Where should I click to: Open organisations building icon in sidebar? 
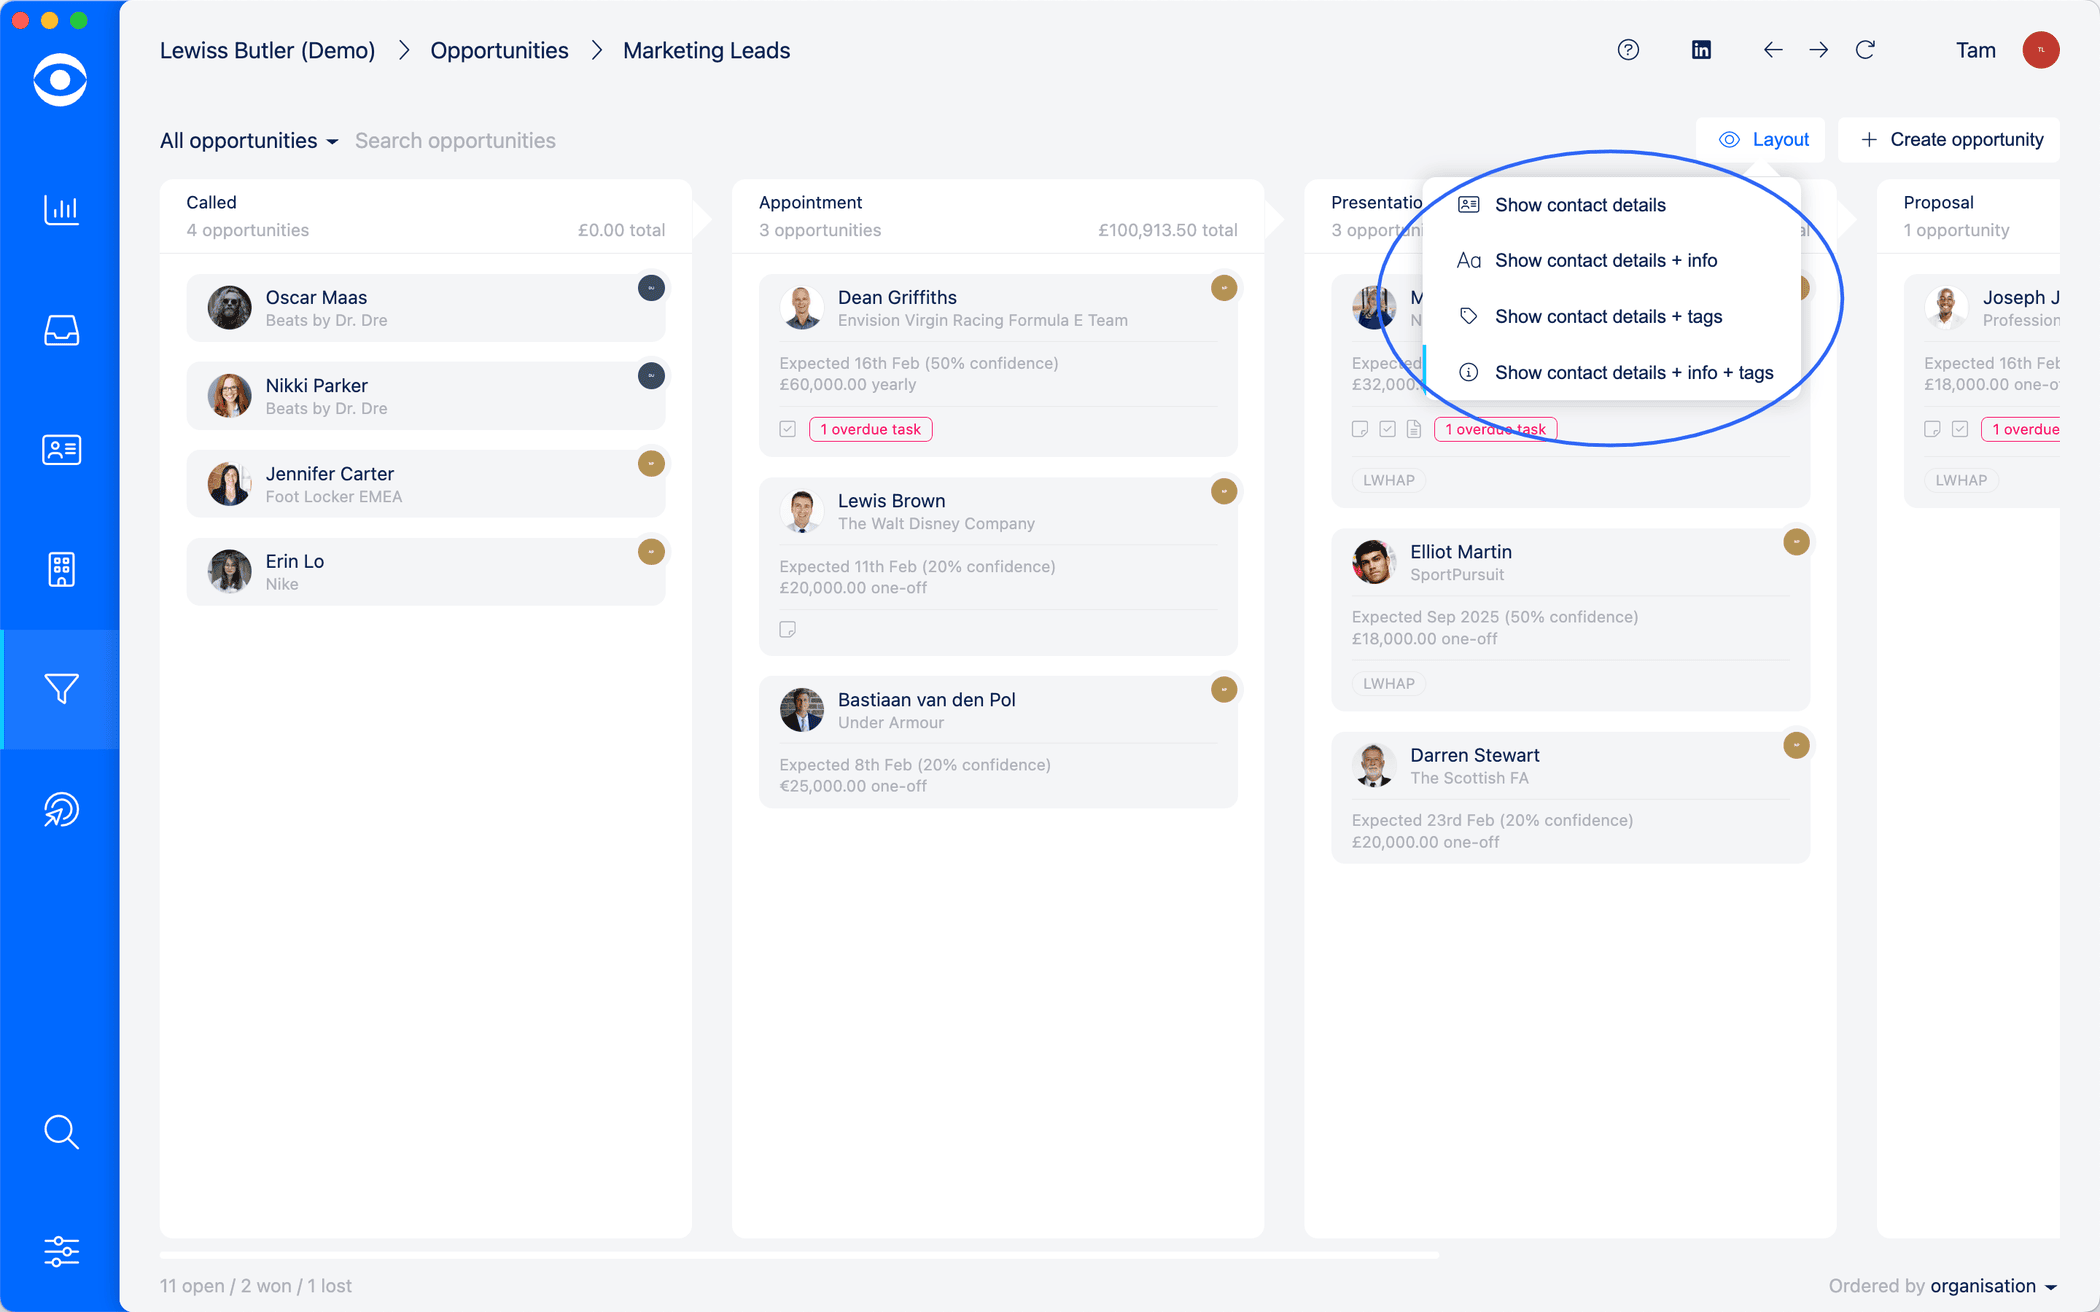click(61, 569)
